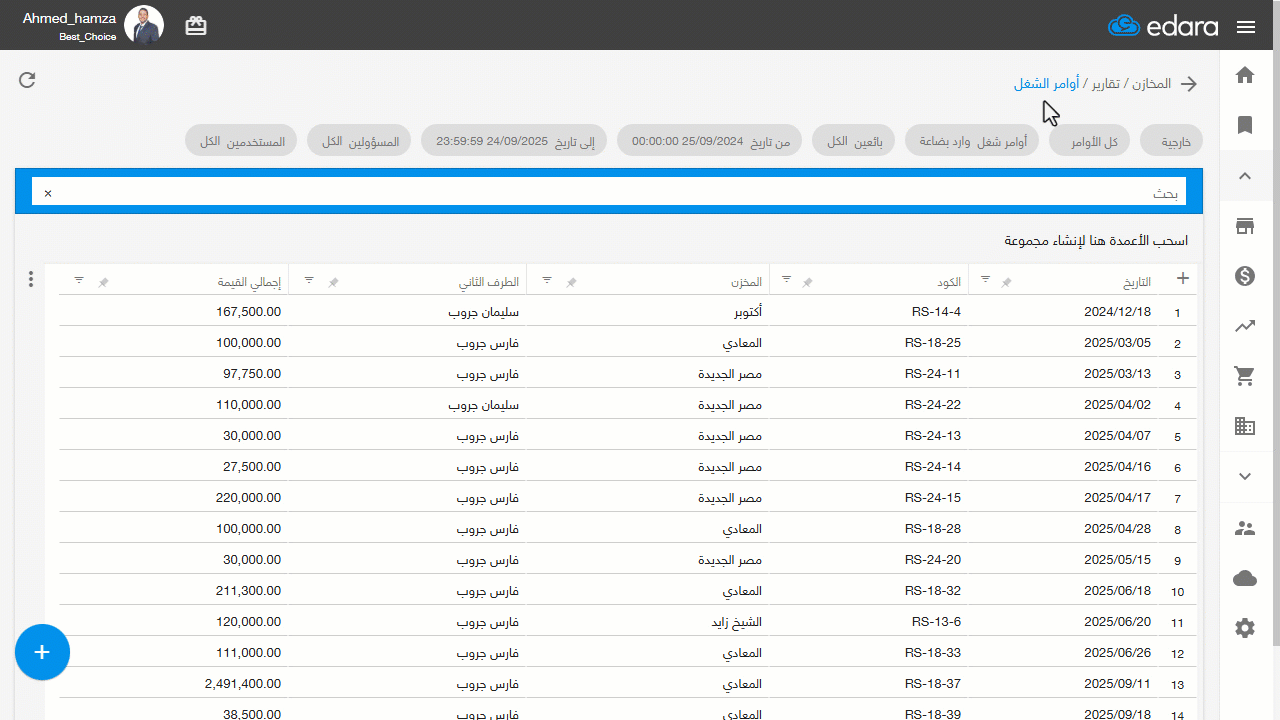Image resolution: width=1280 pixels, height=720 pixels.
Task: Open filter for إجمالي القيمة column
Action: (79, 279)
